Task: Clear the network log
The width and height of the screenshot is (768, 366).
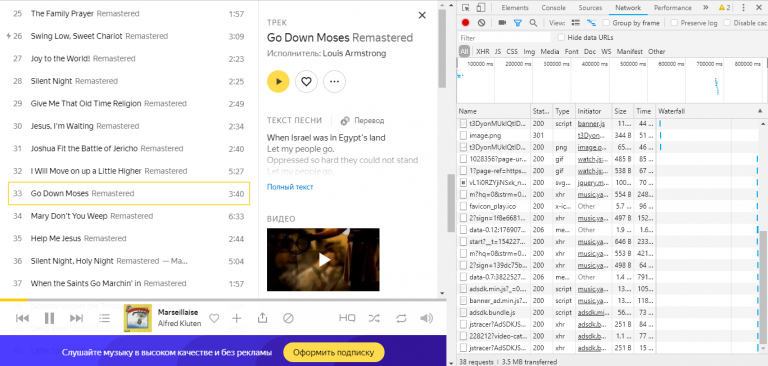Action: pyautogui.click(x=481, y=23)
